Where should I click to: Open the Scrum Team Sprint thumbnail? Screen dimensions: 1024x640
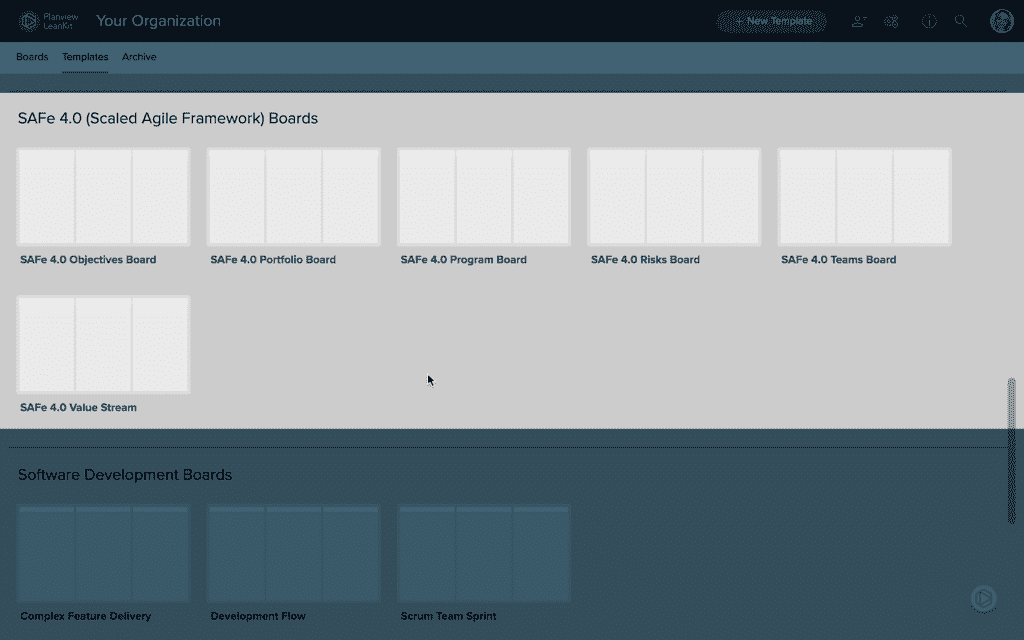coord(484,553)
